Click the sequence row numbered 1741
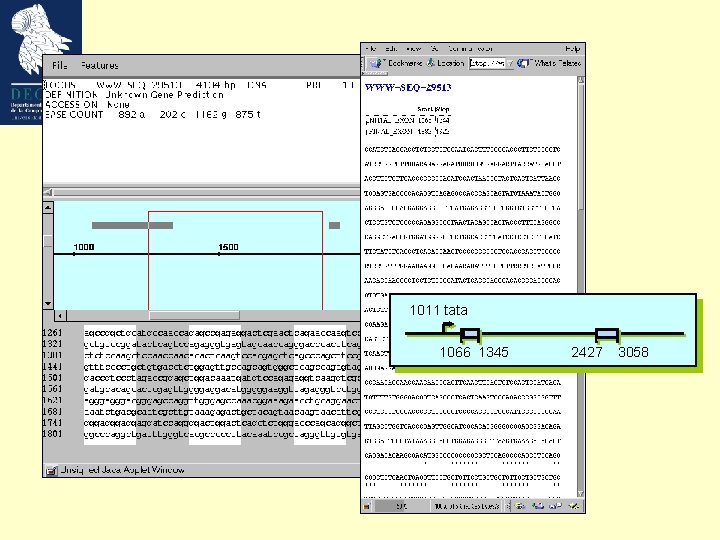The width and height of the screenshot is (720, 540). pyautogui.click(x=202, y=423)
